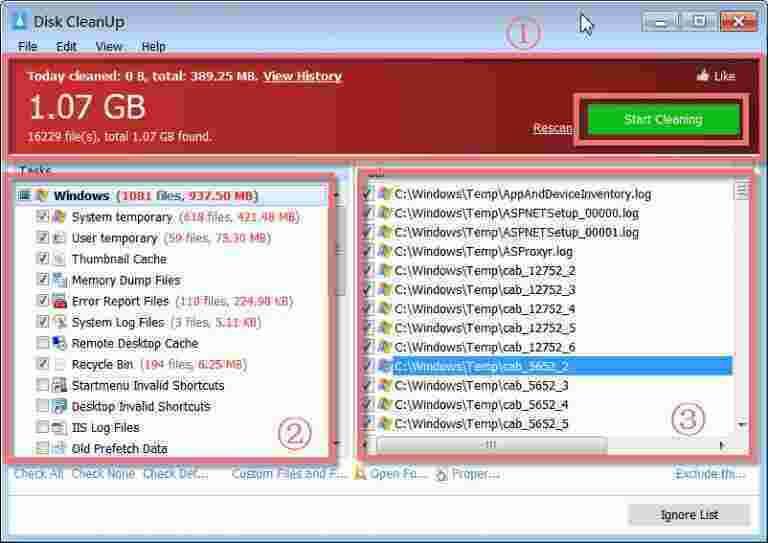Check the IIS Log Files checkbox
This screenshot has width=768, height=543.
coord(43,426)
